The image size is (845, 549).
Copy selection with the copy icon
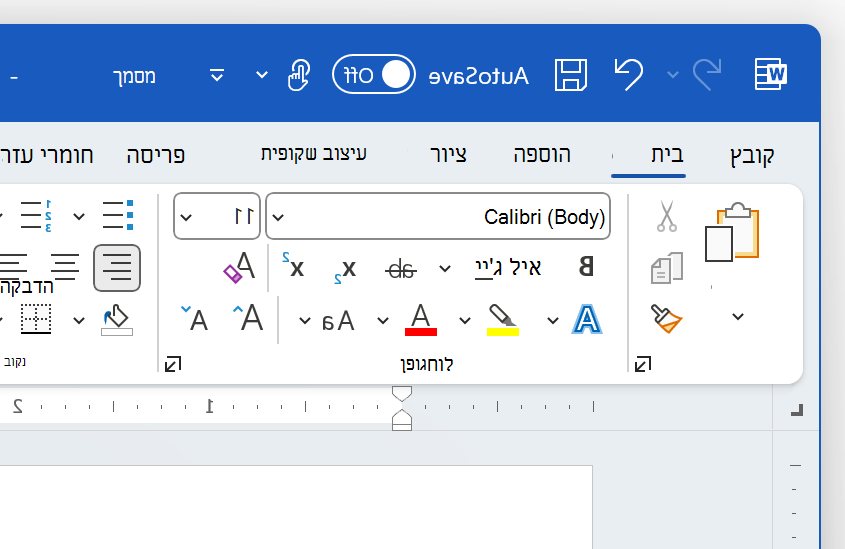667,268
